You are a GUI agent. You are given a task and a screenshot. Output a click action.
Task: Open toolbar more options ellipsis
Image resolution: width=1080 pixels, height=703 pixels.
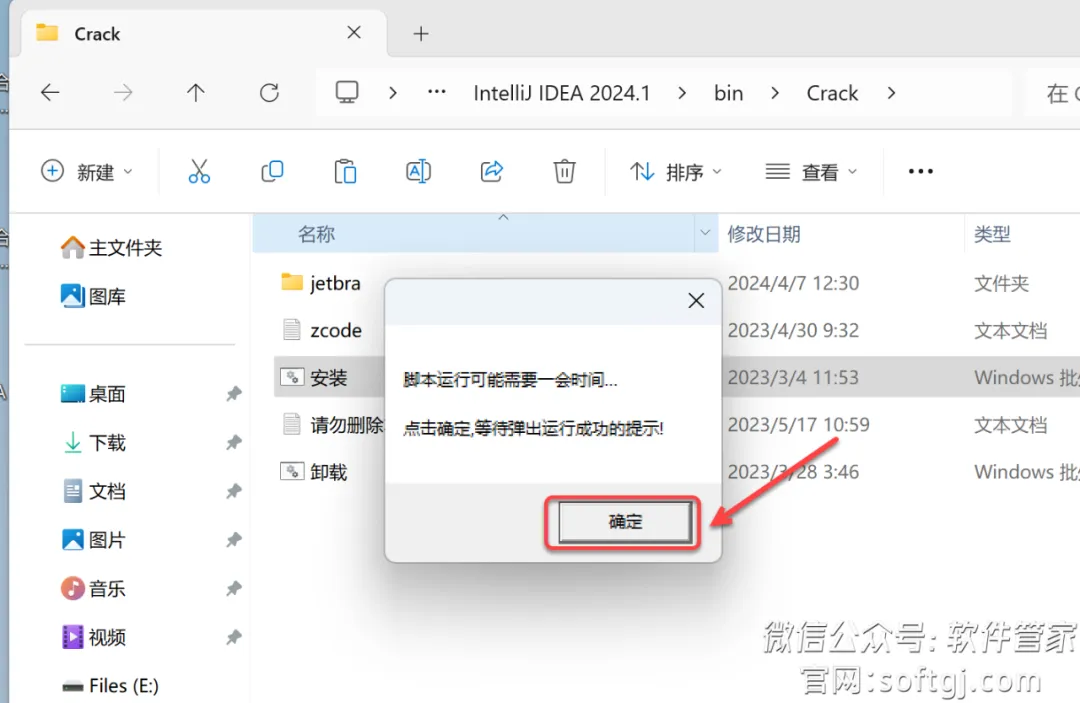(920, 171)
